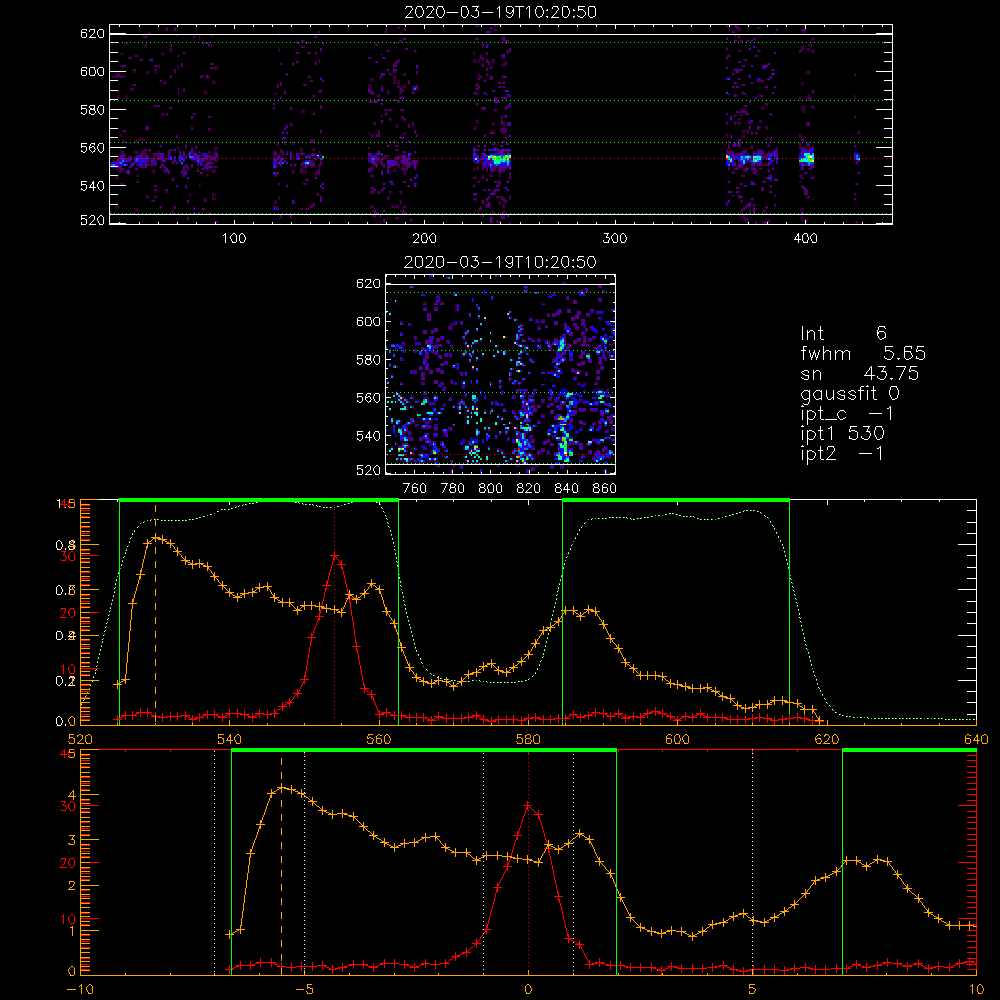Click the '400' x-axis label of top spectrogram
1000x1000 pixels.
pos(805,239)
